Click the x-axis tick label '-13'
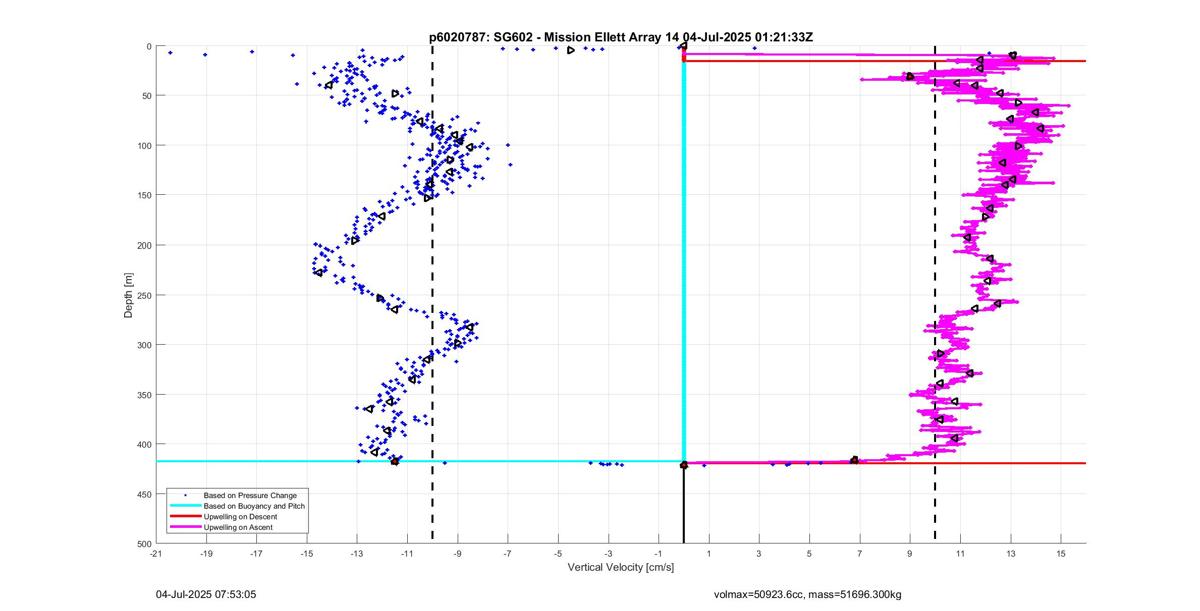Screen dimensions: 1200x611 (357, 553)
